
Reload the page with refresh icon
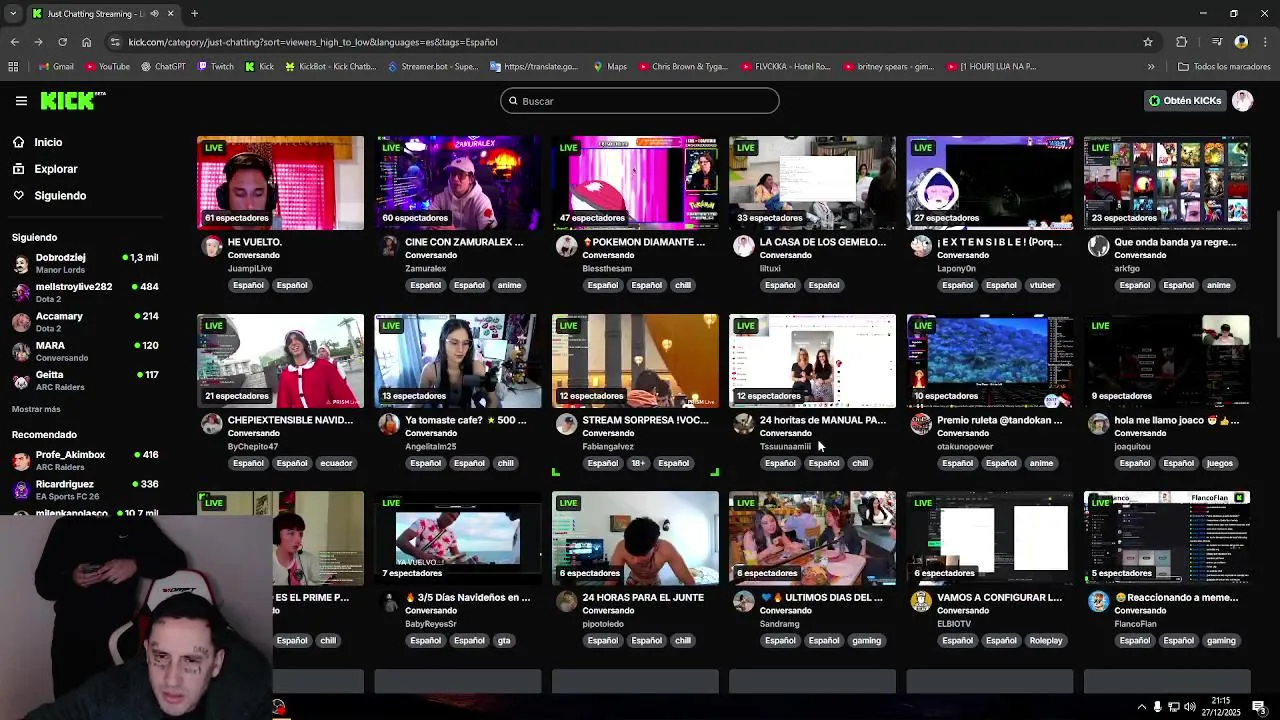(62, 42)
